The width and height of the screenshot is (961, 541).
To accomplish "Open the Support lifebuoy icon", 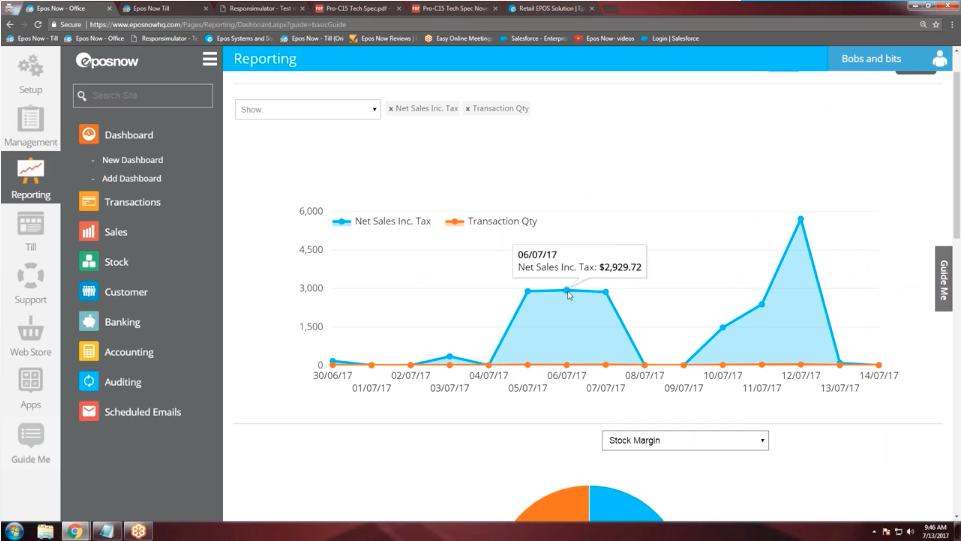I will tap(30, 276).
